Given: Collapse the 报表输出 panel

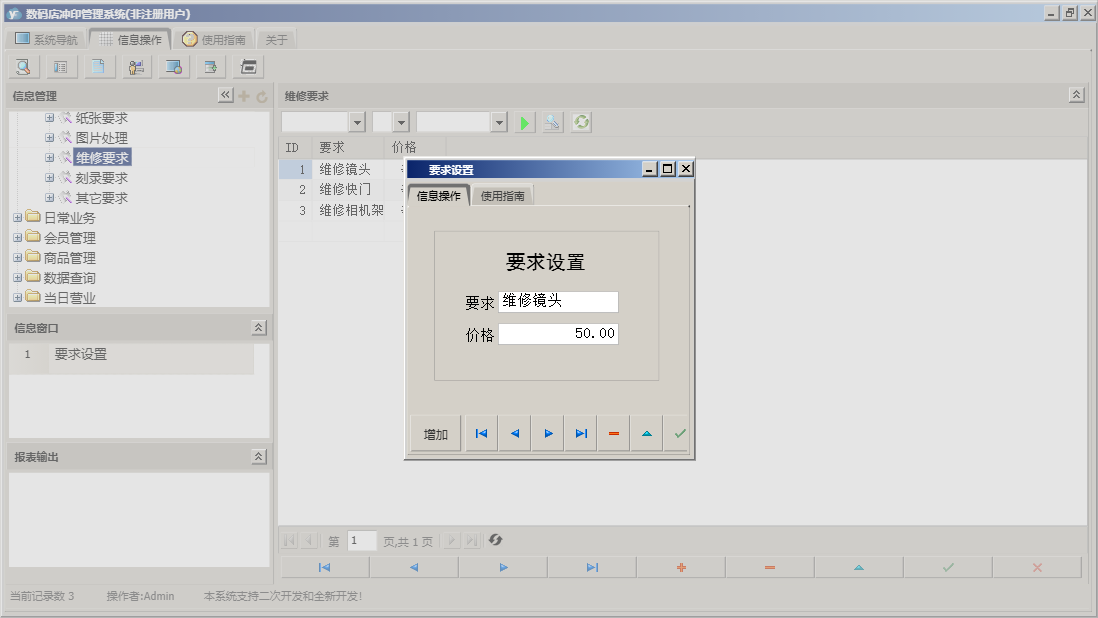Looking at the screenshot, I should coord(258,456).
